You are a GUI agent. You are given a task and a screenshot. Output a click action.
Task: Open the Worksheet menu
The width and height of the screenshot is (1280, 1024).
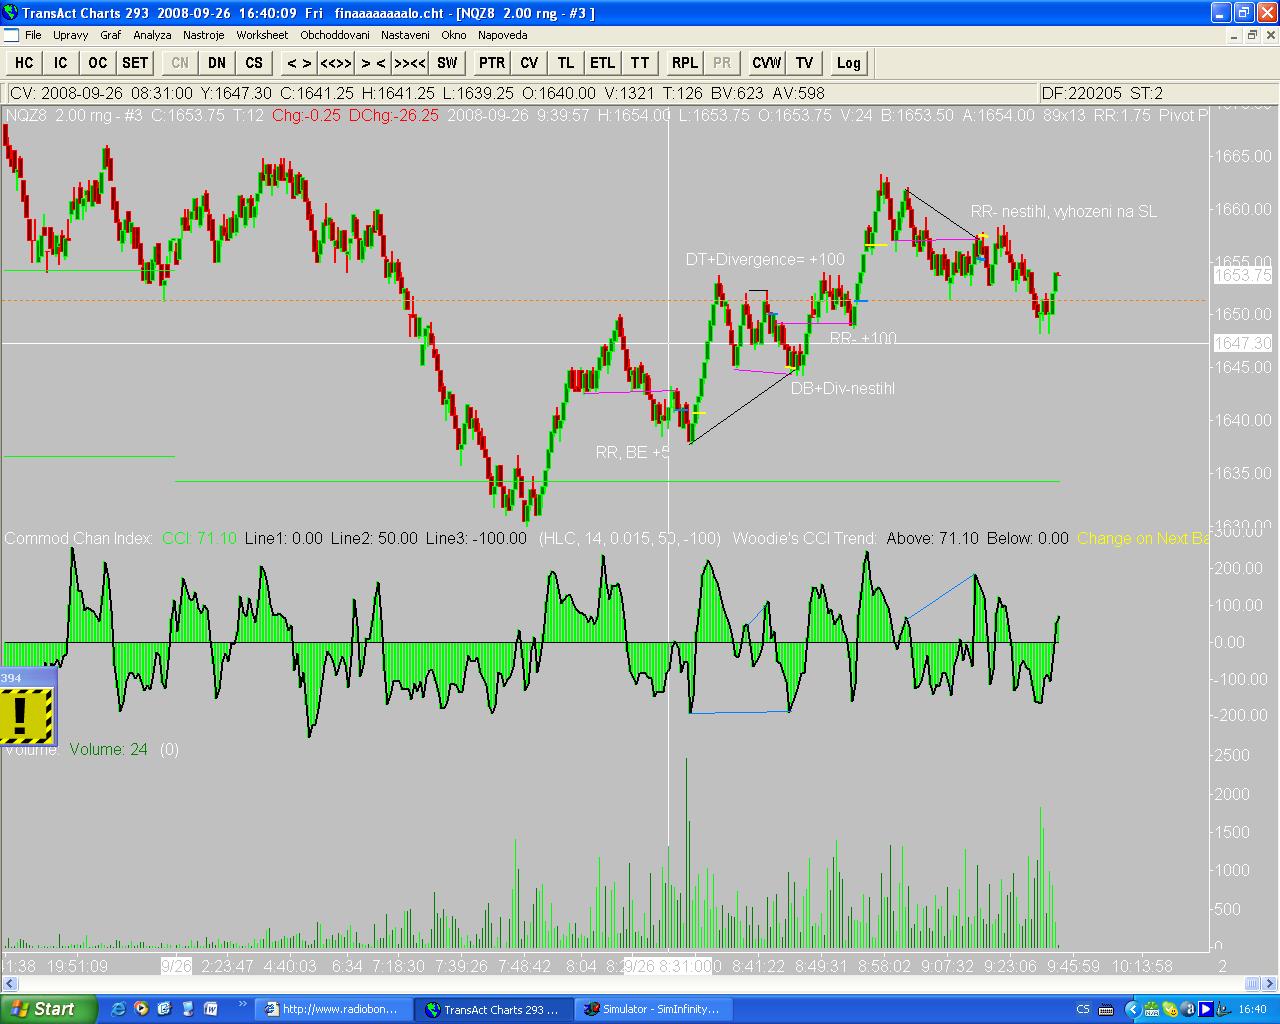point(262,35)
